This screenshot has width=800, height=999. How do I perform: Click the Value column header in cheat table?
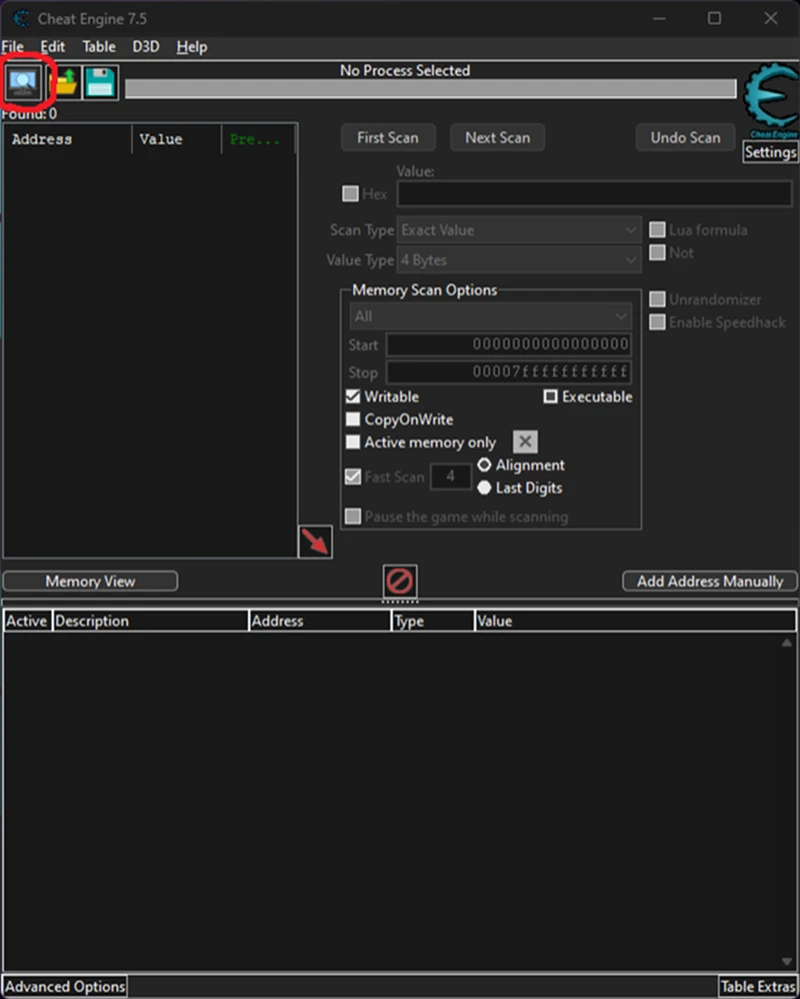(635, 621)
